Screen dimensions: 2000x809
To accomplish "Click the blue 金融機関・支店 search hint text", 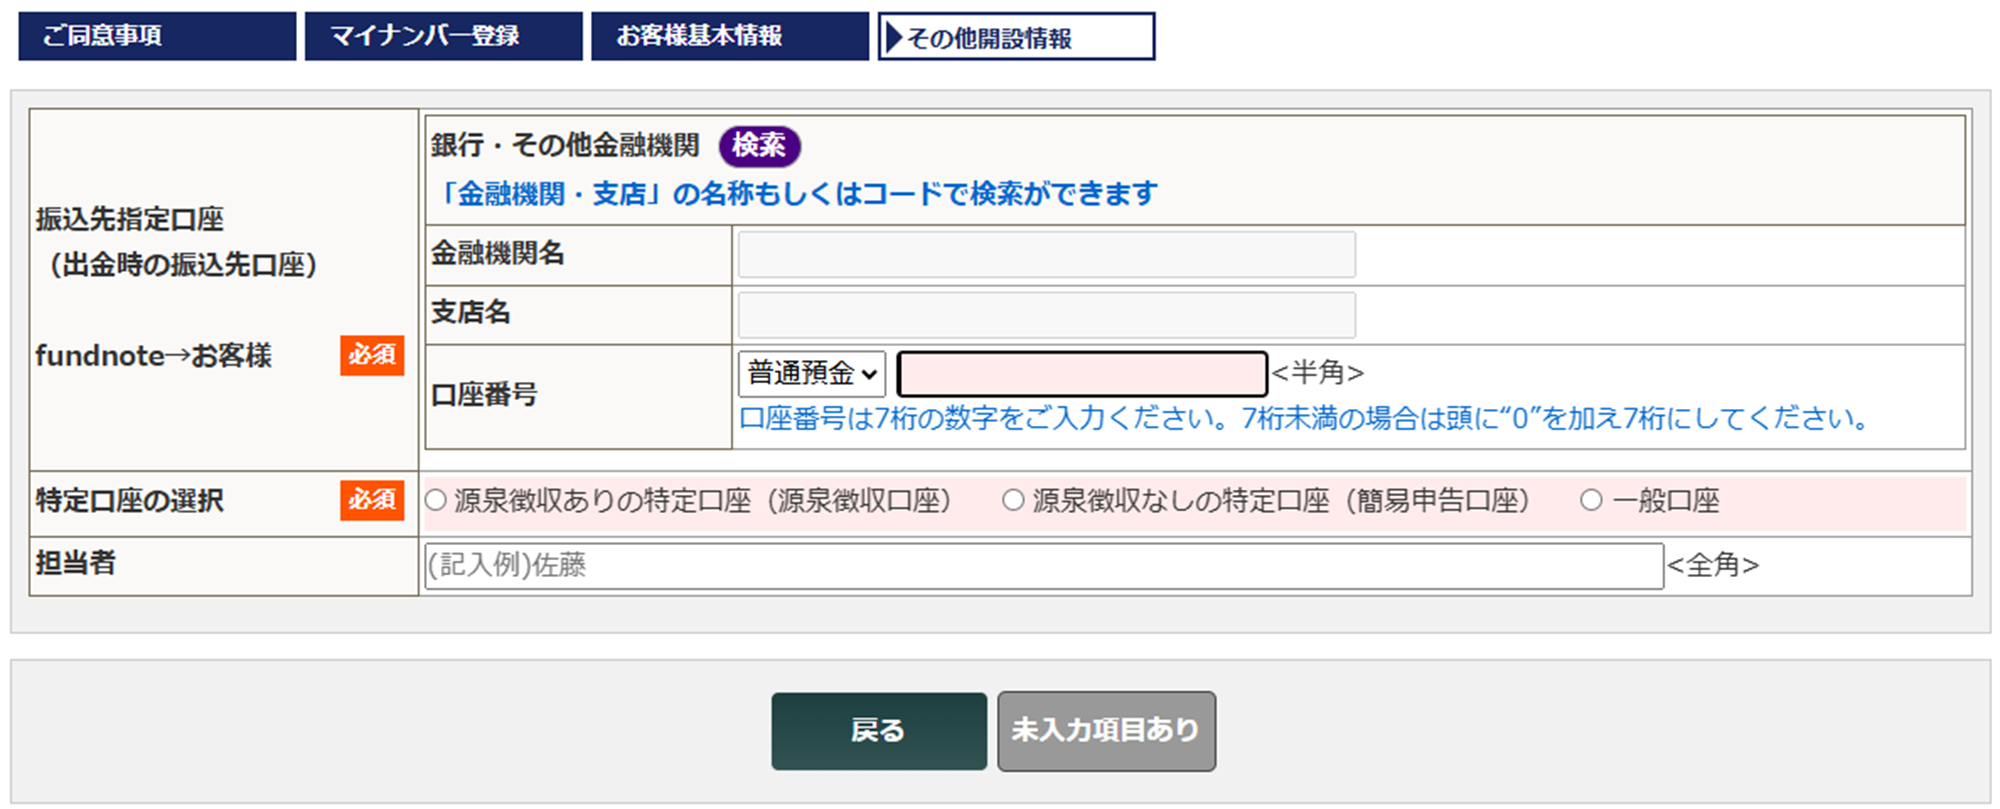I will pos(797,193).
